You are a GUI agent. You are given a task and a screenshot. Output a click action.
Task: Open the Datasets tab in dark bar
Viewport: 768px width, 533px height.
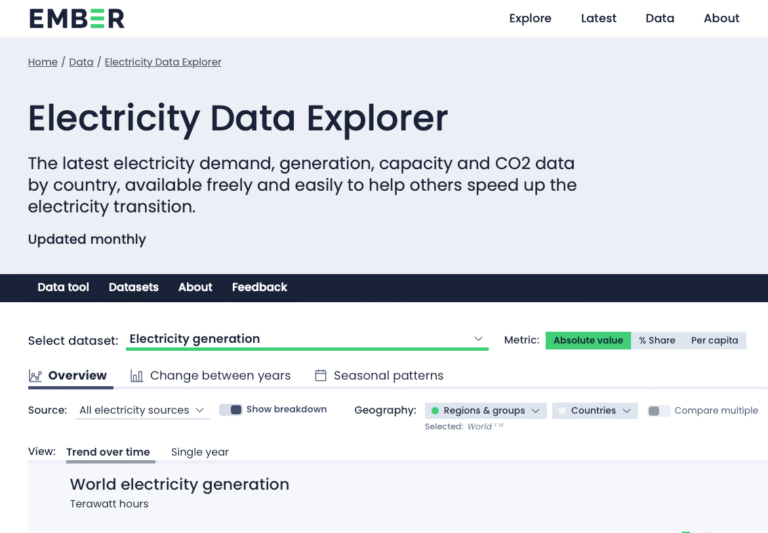[x=133, y=287]
